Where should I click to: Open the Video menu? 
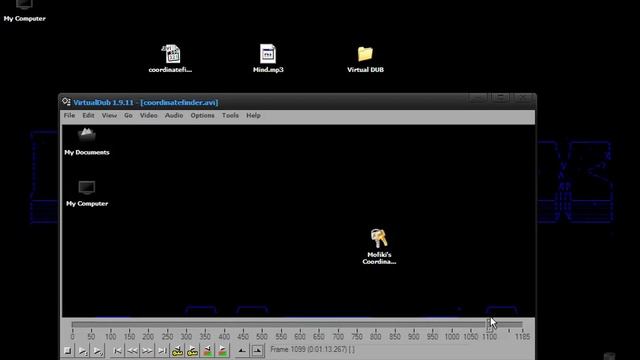click(149, 116)
